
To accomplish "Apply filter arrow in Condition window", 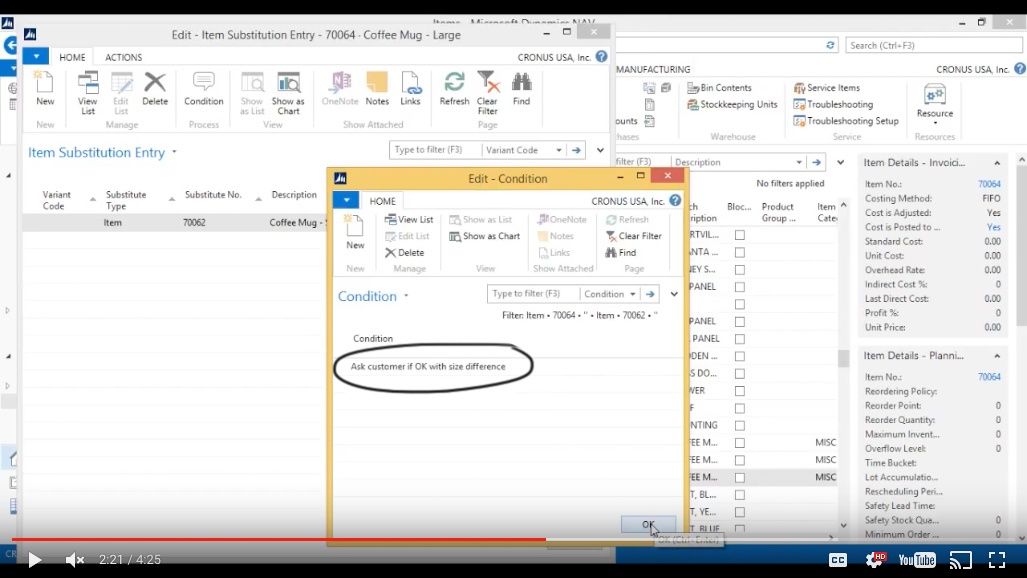I will click(650, 294).
